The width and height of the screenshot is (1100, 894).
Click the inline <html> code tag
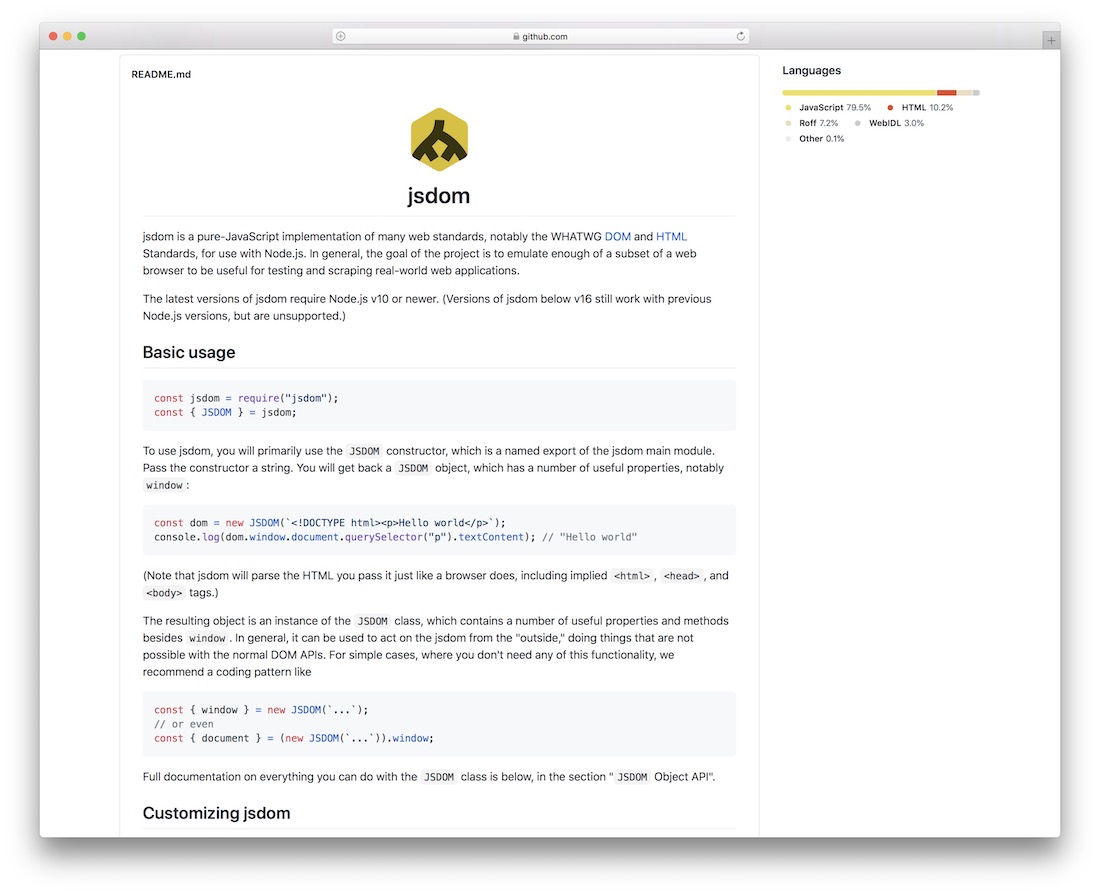pos(632,576)
